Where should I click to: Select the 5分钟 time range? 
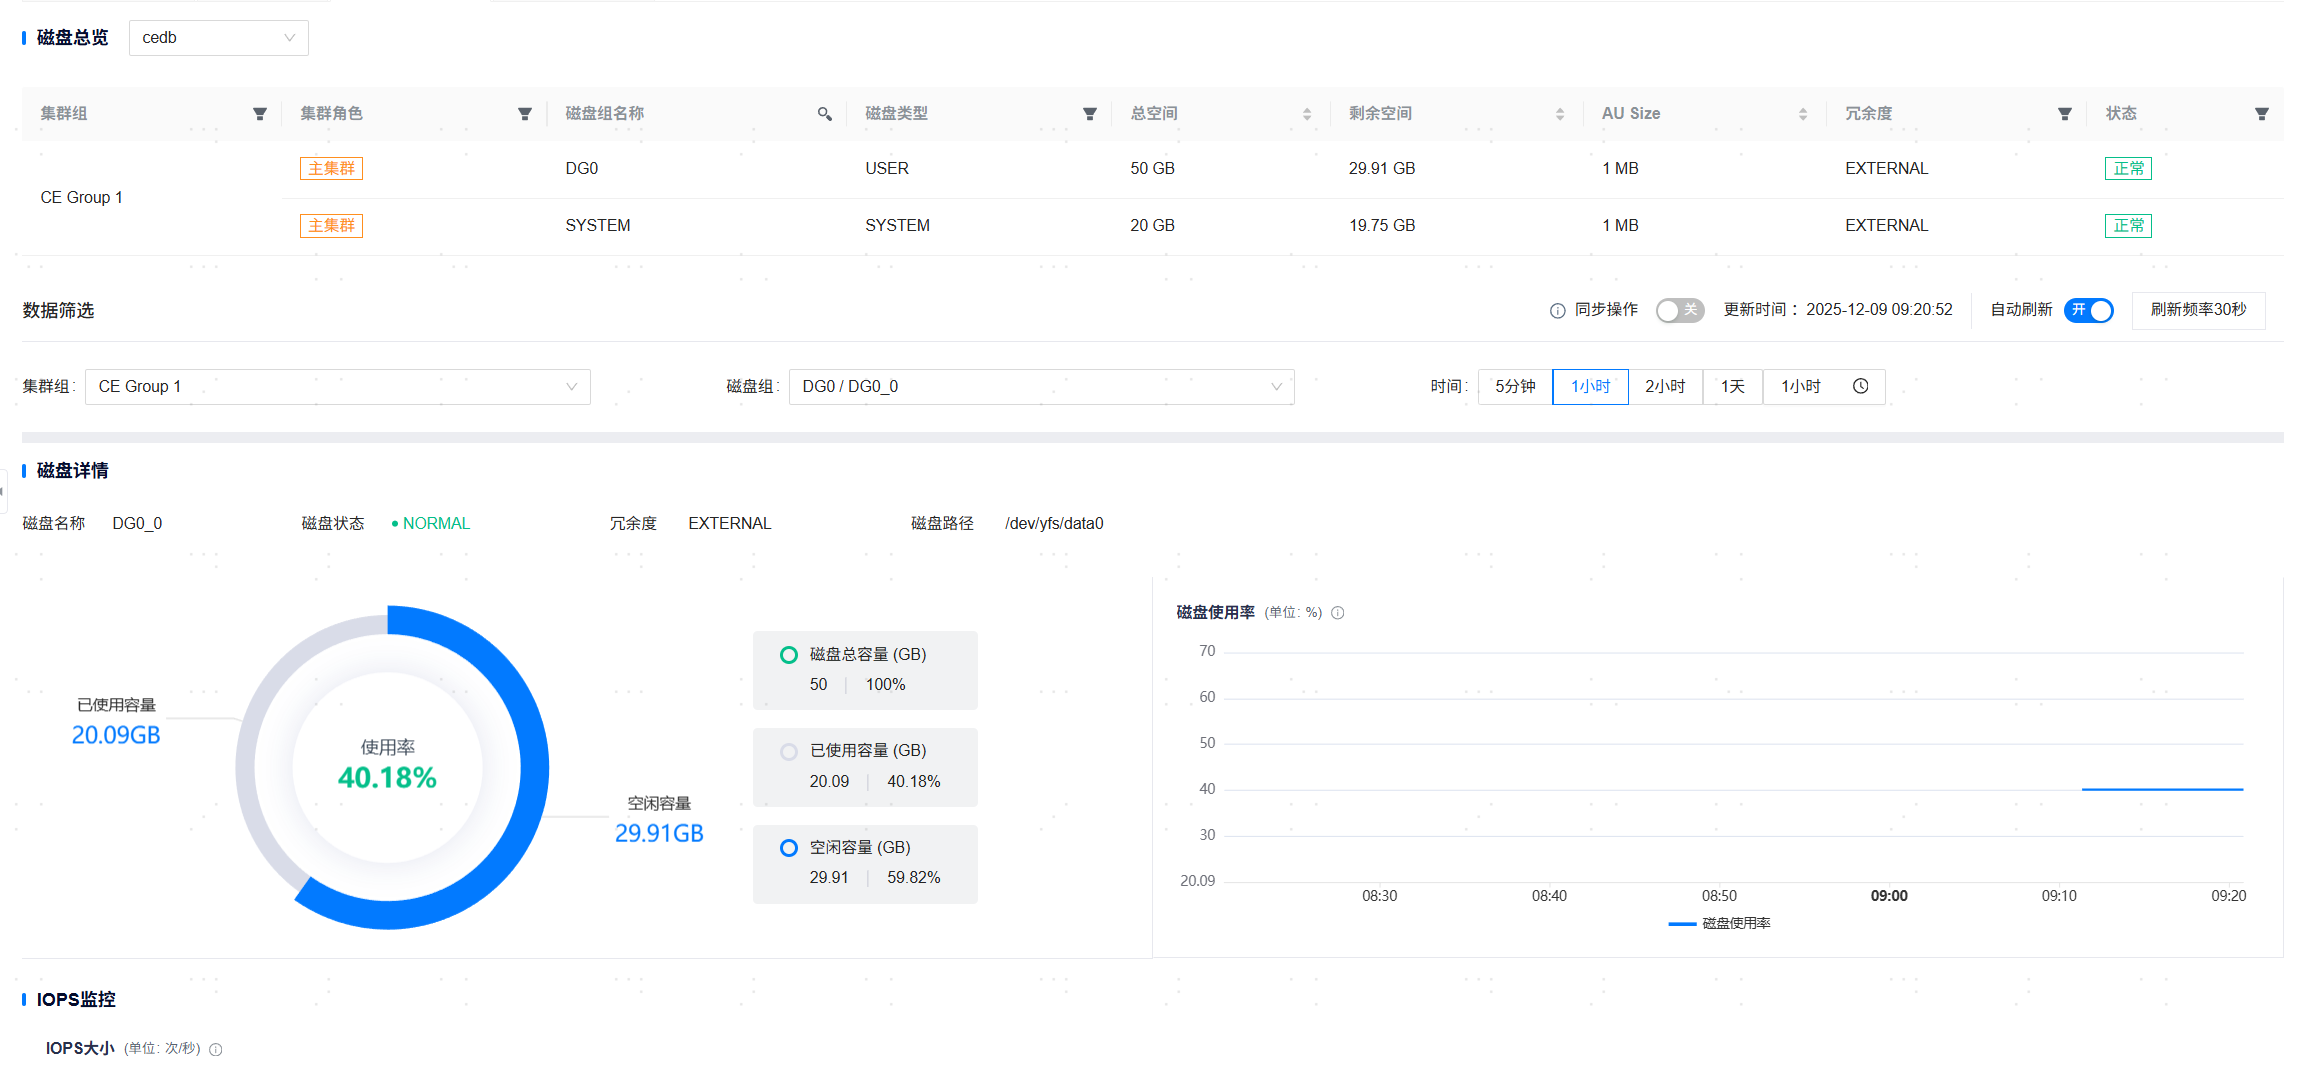click(1515, 387)
